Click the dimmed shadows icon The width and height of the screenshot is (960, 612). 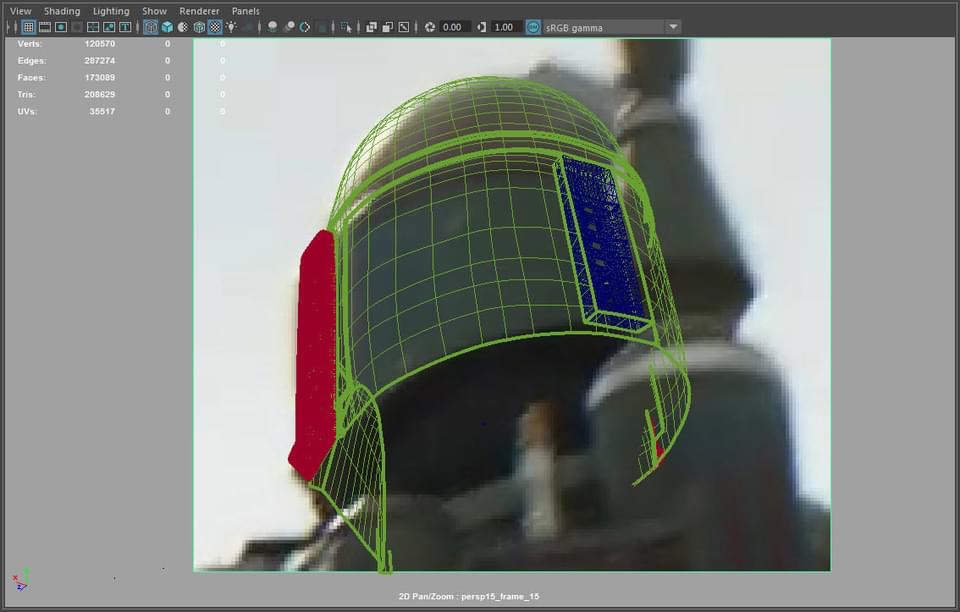coord(247,27)
